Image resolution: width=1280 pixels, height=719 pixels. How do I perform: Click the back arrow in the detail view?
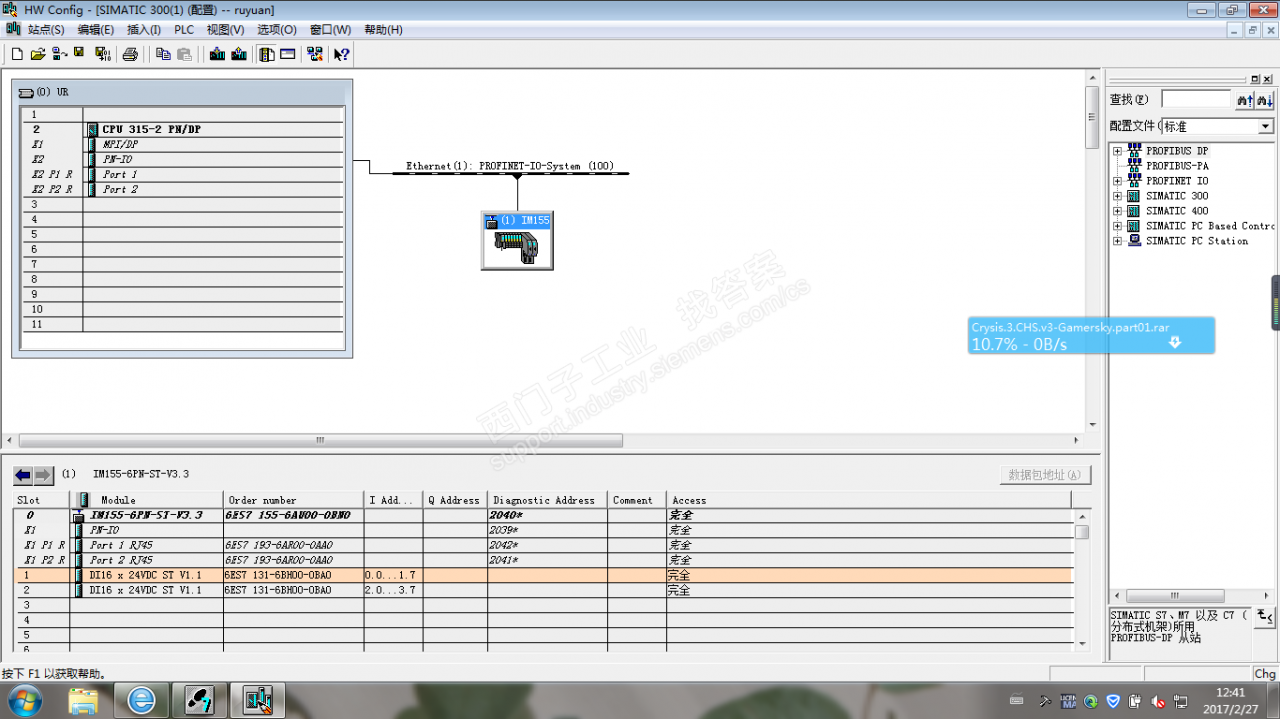click(x=22, y=475)
